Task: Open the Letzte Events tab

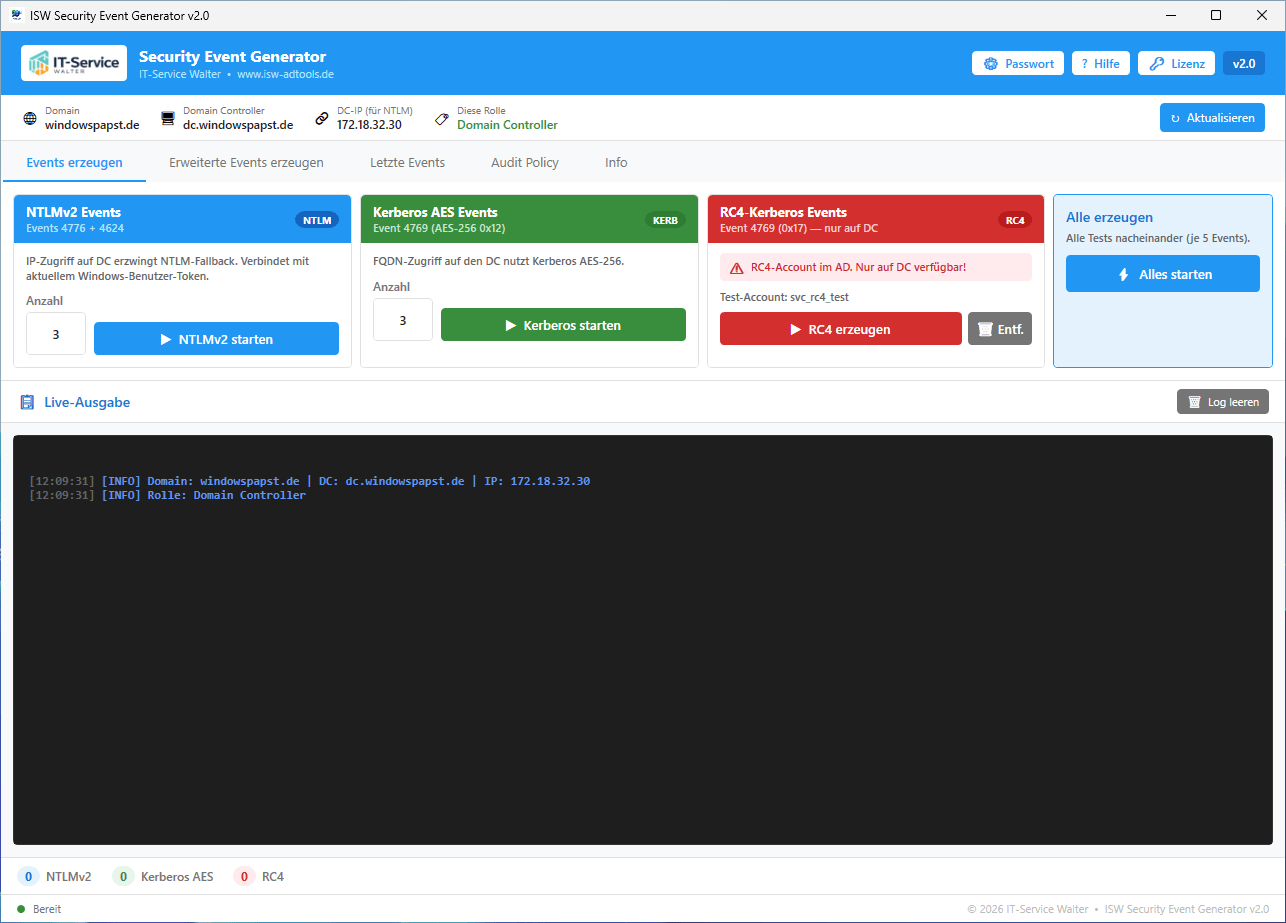Action: coord(407,162)
